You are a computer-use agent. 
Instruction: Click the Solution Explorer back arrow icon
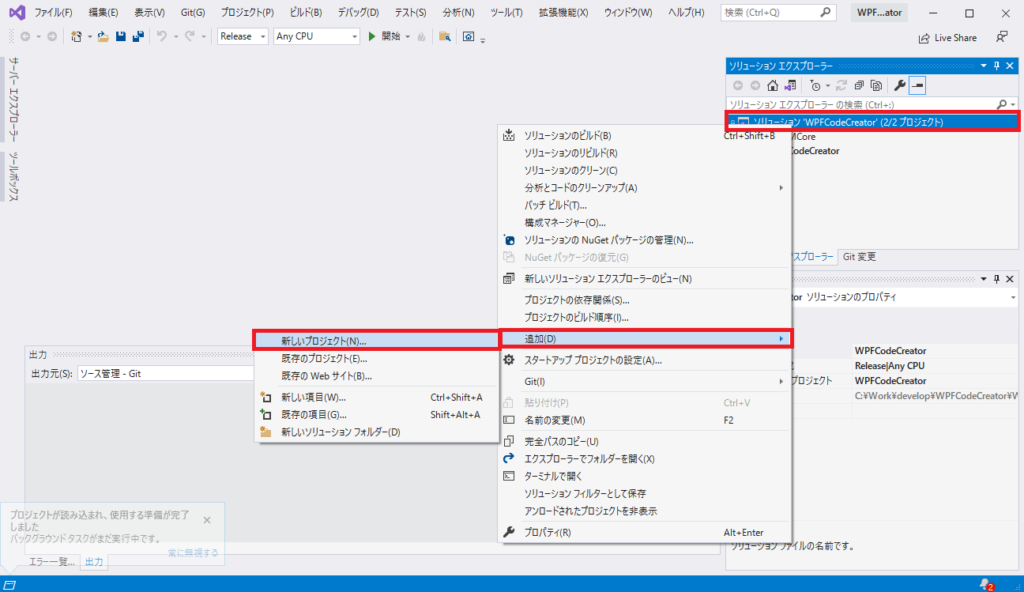[738, 86]
